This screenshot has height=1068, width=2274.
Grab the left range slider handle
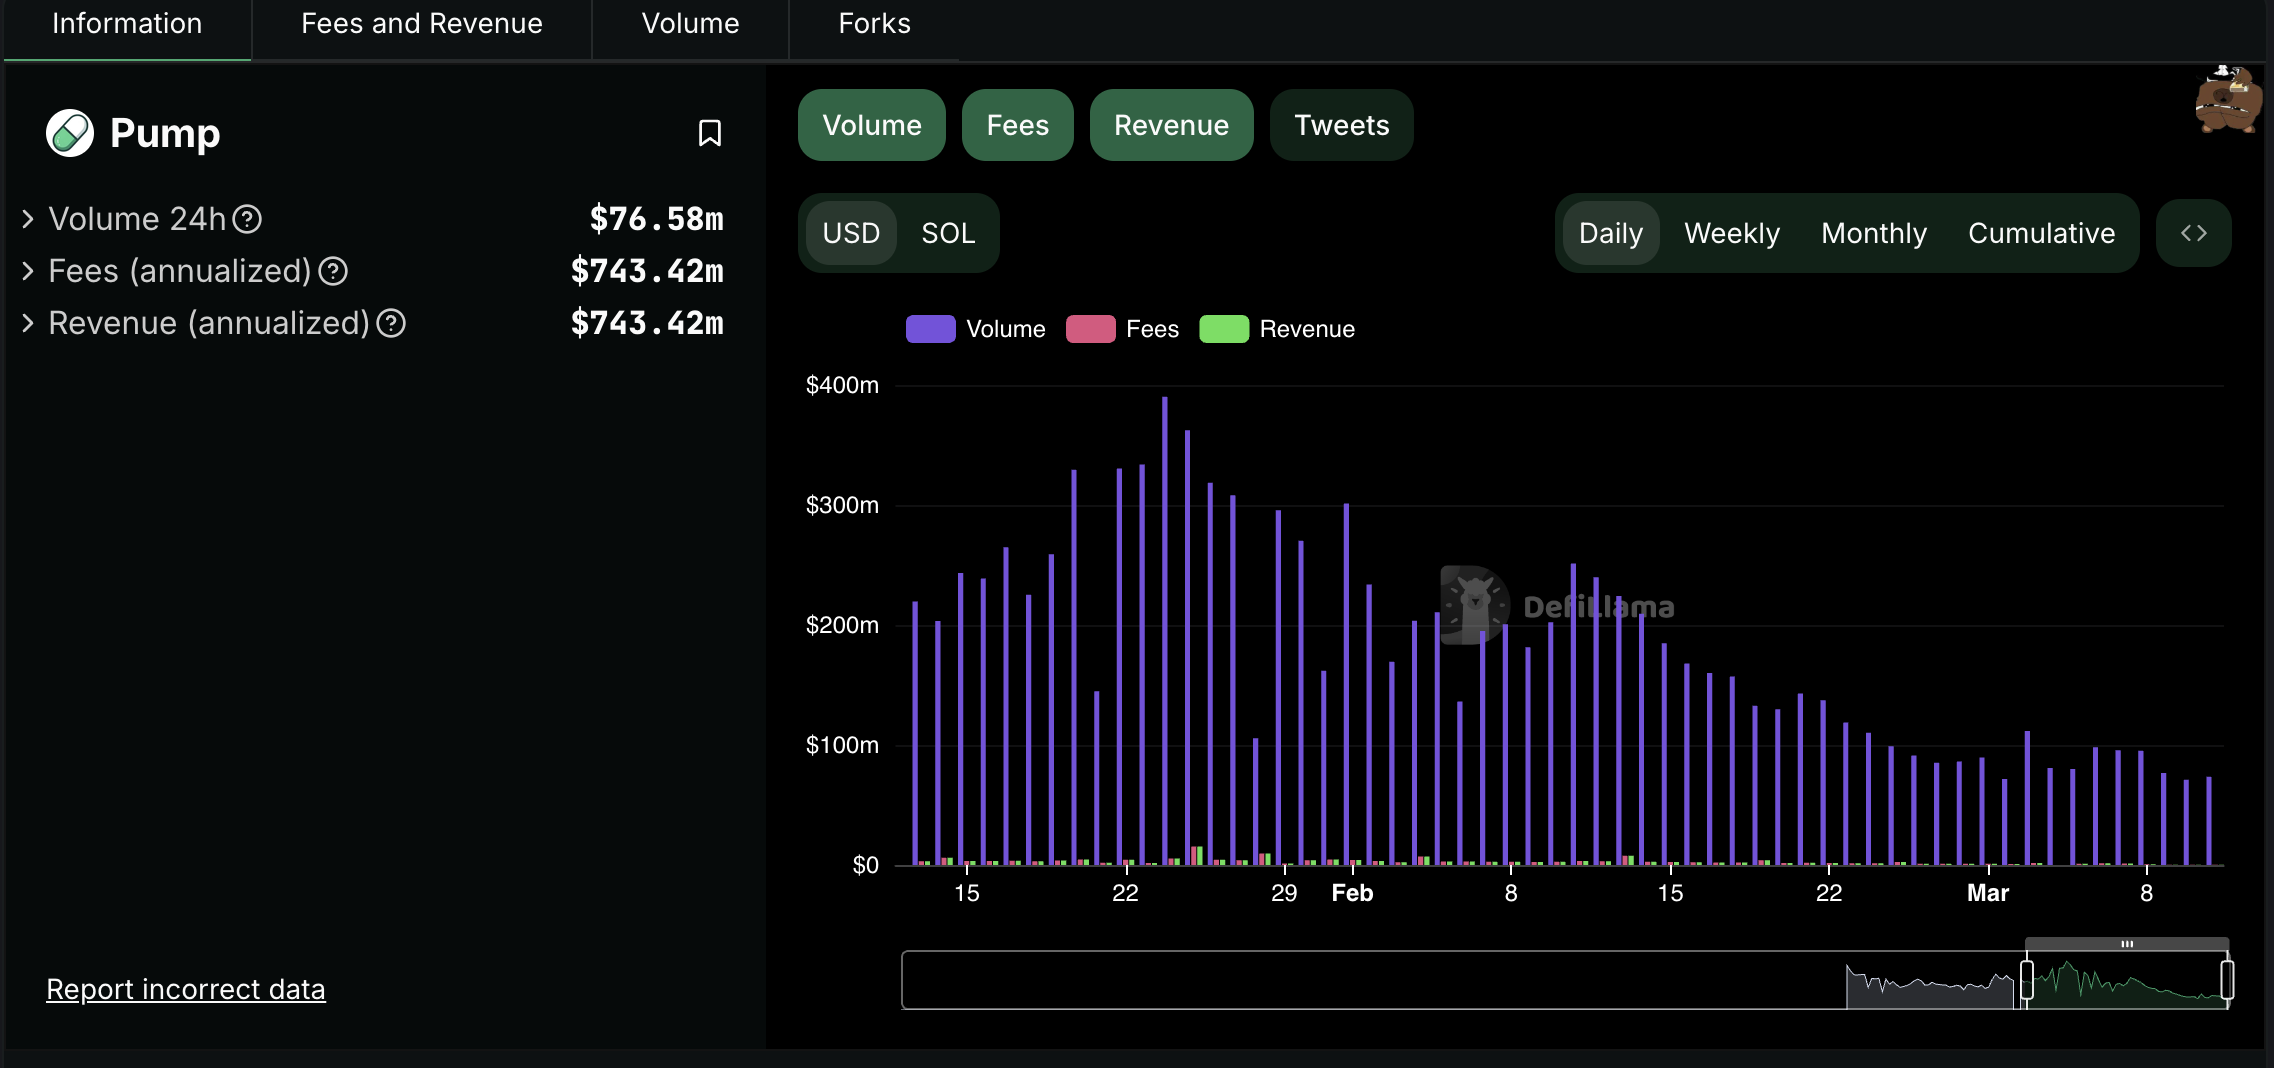point(2026,979)
